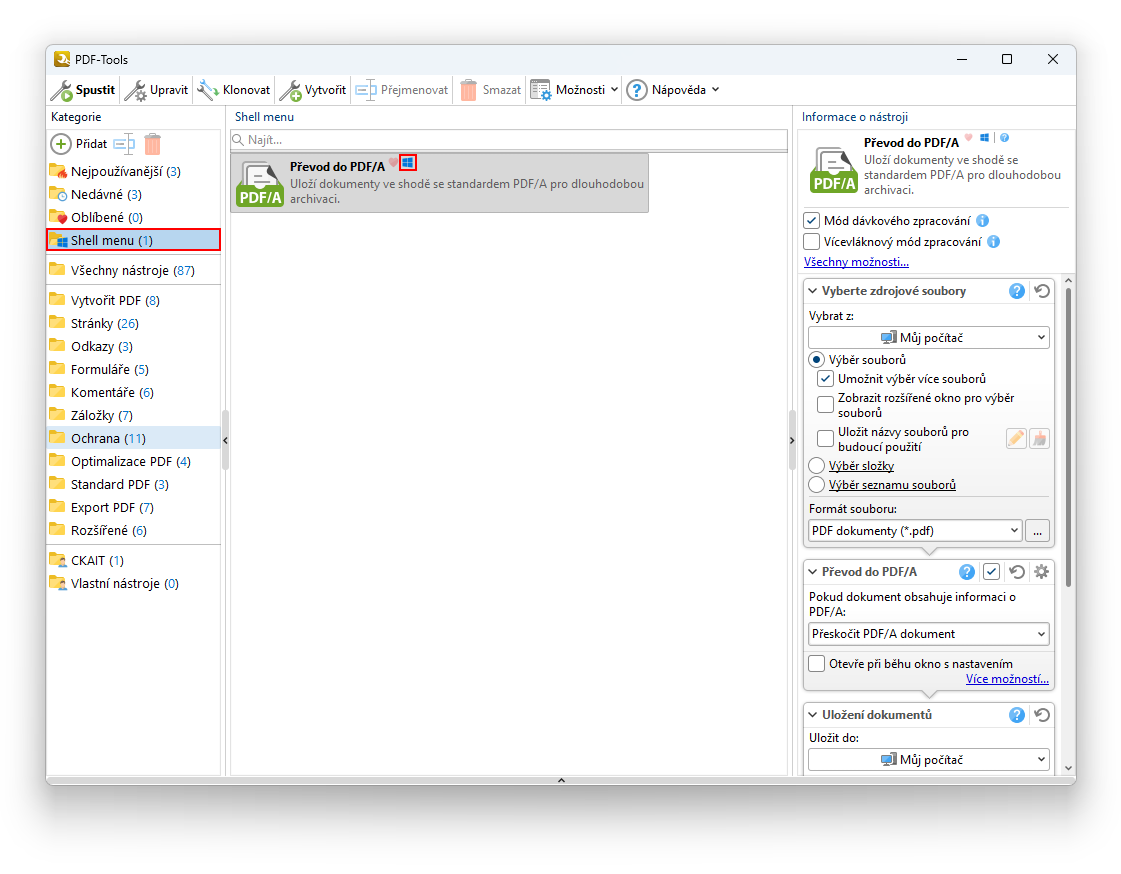The width and height of the screenshot is (1121, 874).
Task: Click the heart icon in info panel
Action: (969, 138)
